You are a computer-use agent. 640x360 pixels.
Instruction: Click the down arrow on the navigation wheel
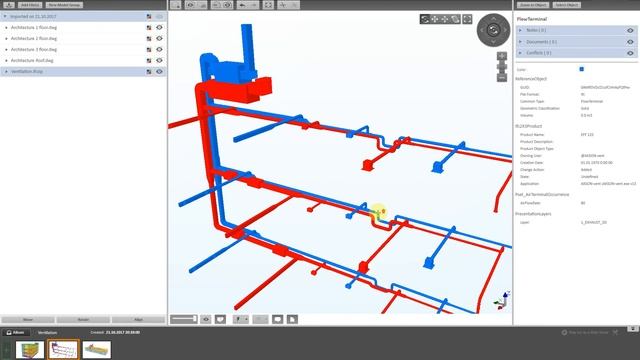click(x=493, y=42)
